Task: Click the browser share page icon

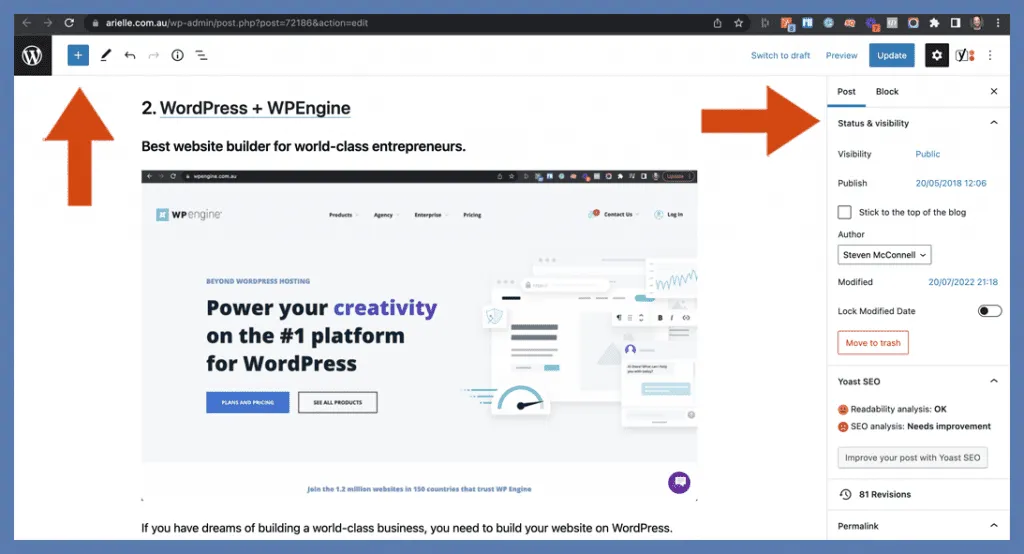Action: [x=718, y=23]
